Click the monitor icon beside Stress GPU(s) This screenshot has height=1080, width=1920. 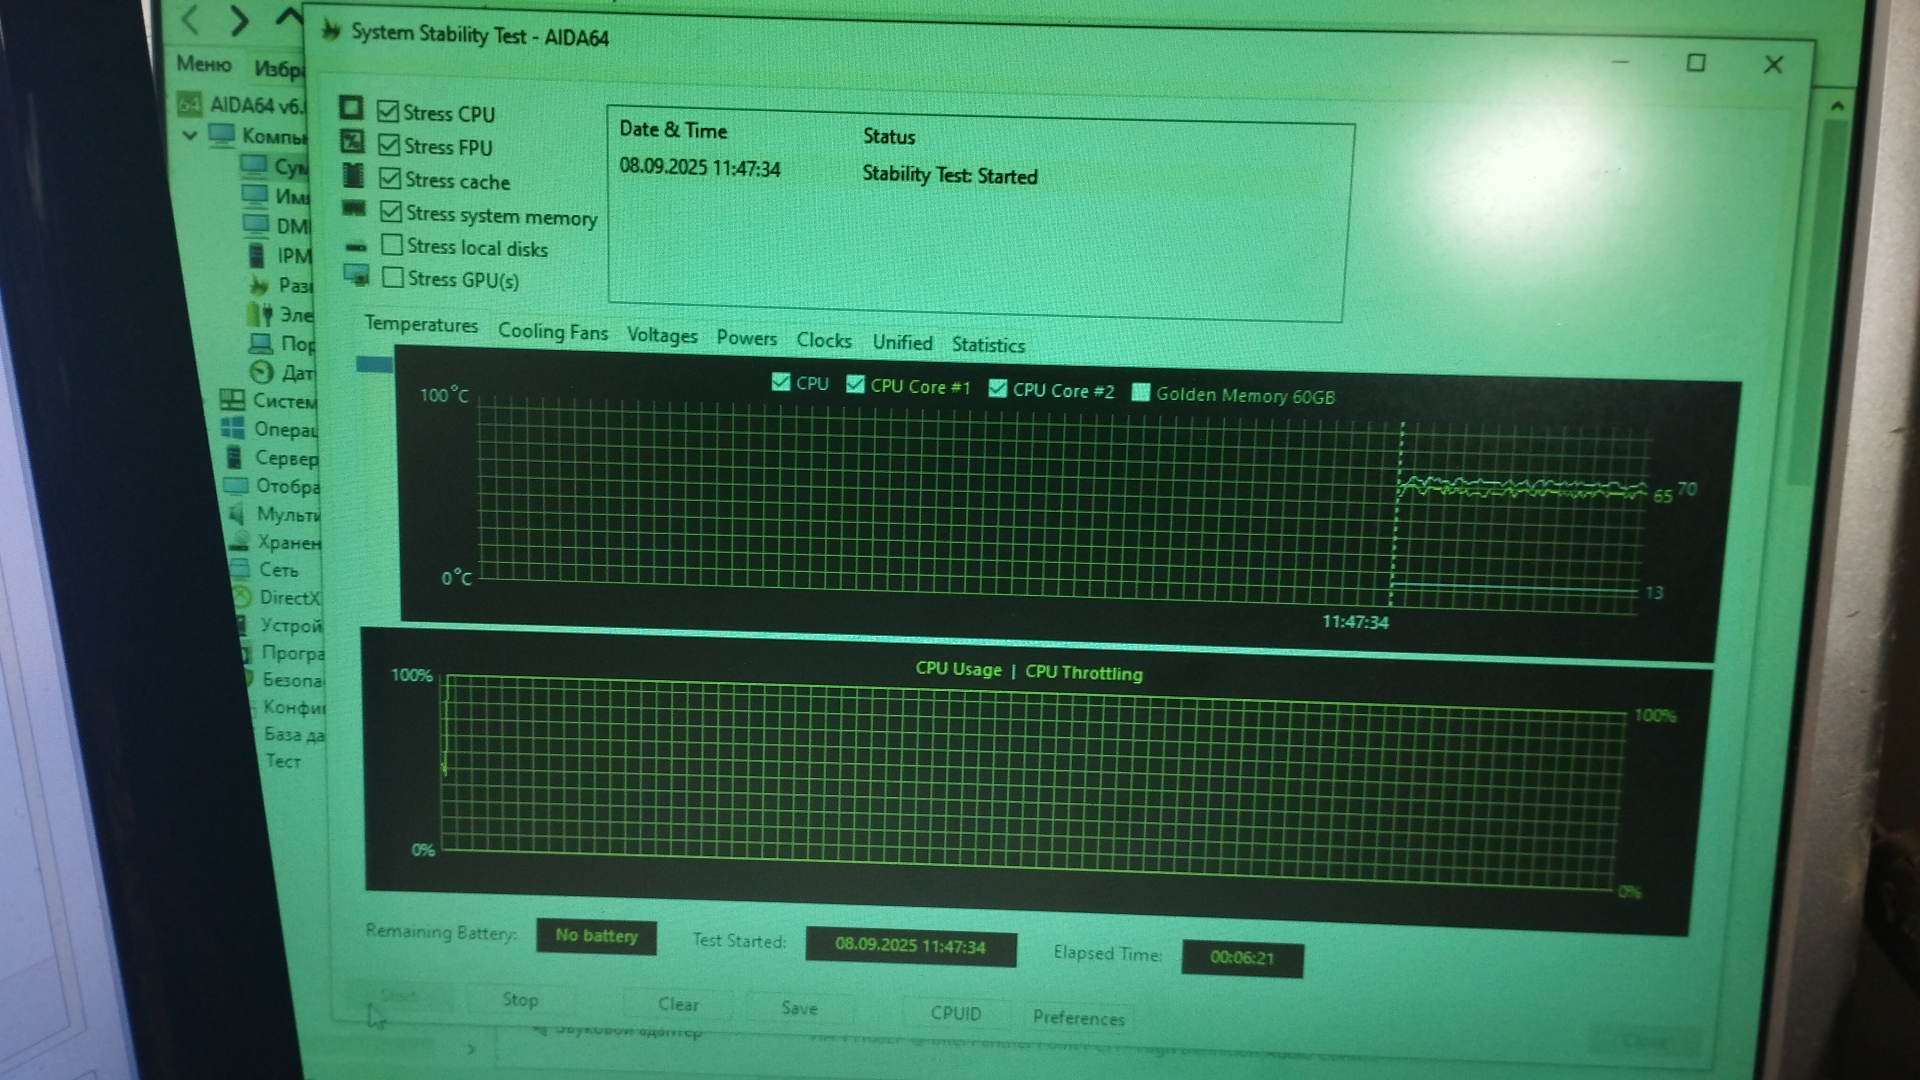coord(356,275)
